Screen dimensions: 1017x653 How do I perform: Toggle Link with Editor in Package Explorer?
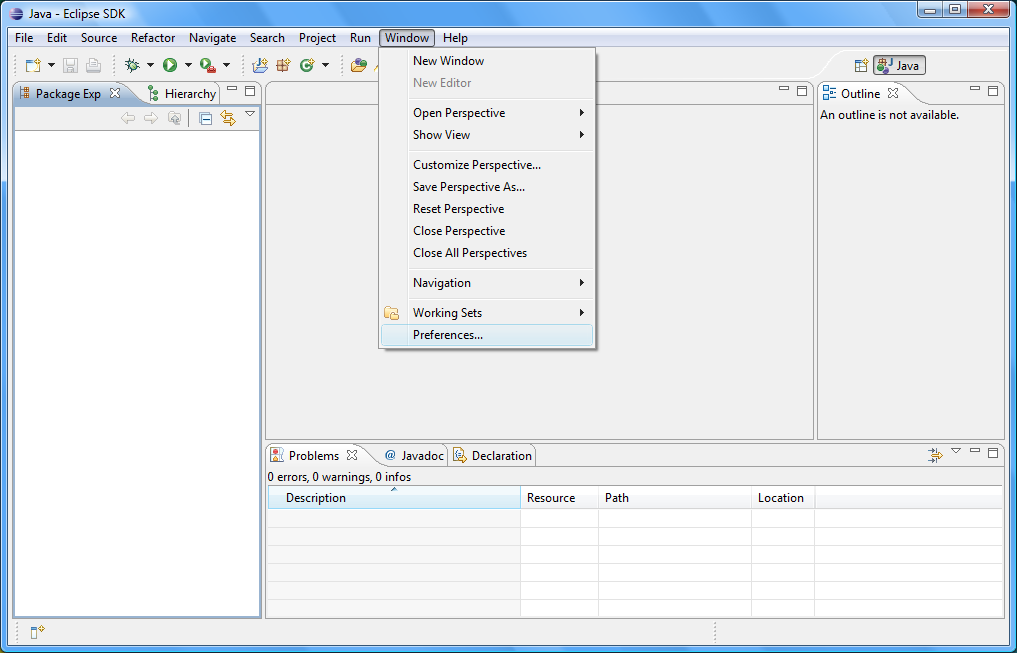pyautogui.click(x=228, y=118)
